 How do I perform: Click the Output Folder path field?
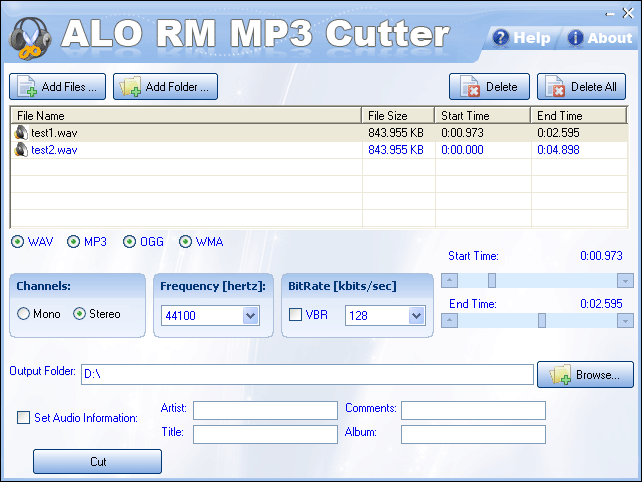307,374
